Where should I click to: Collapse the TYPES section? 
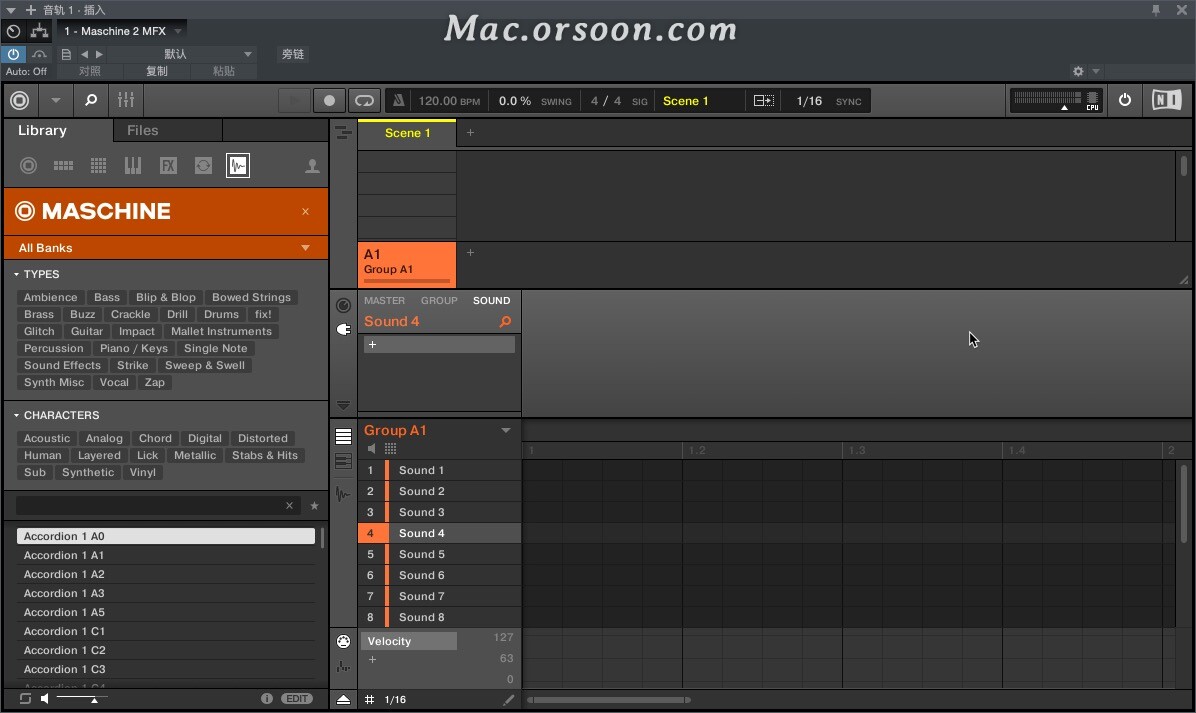[16, 274]
